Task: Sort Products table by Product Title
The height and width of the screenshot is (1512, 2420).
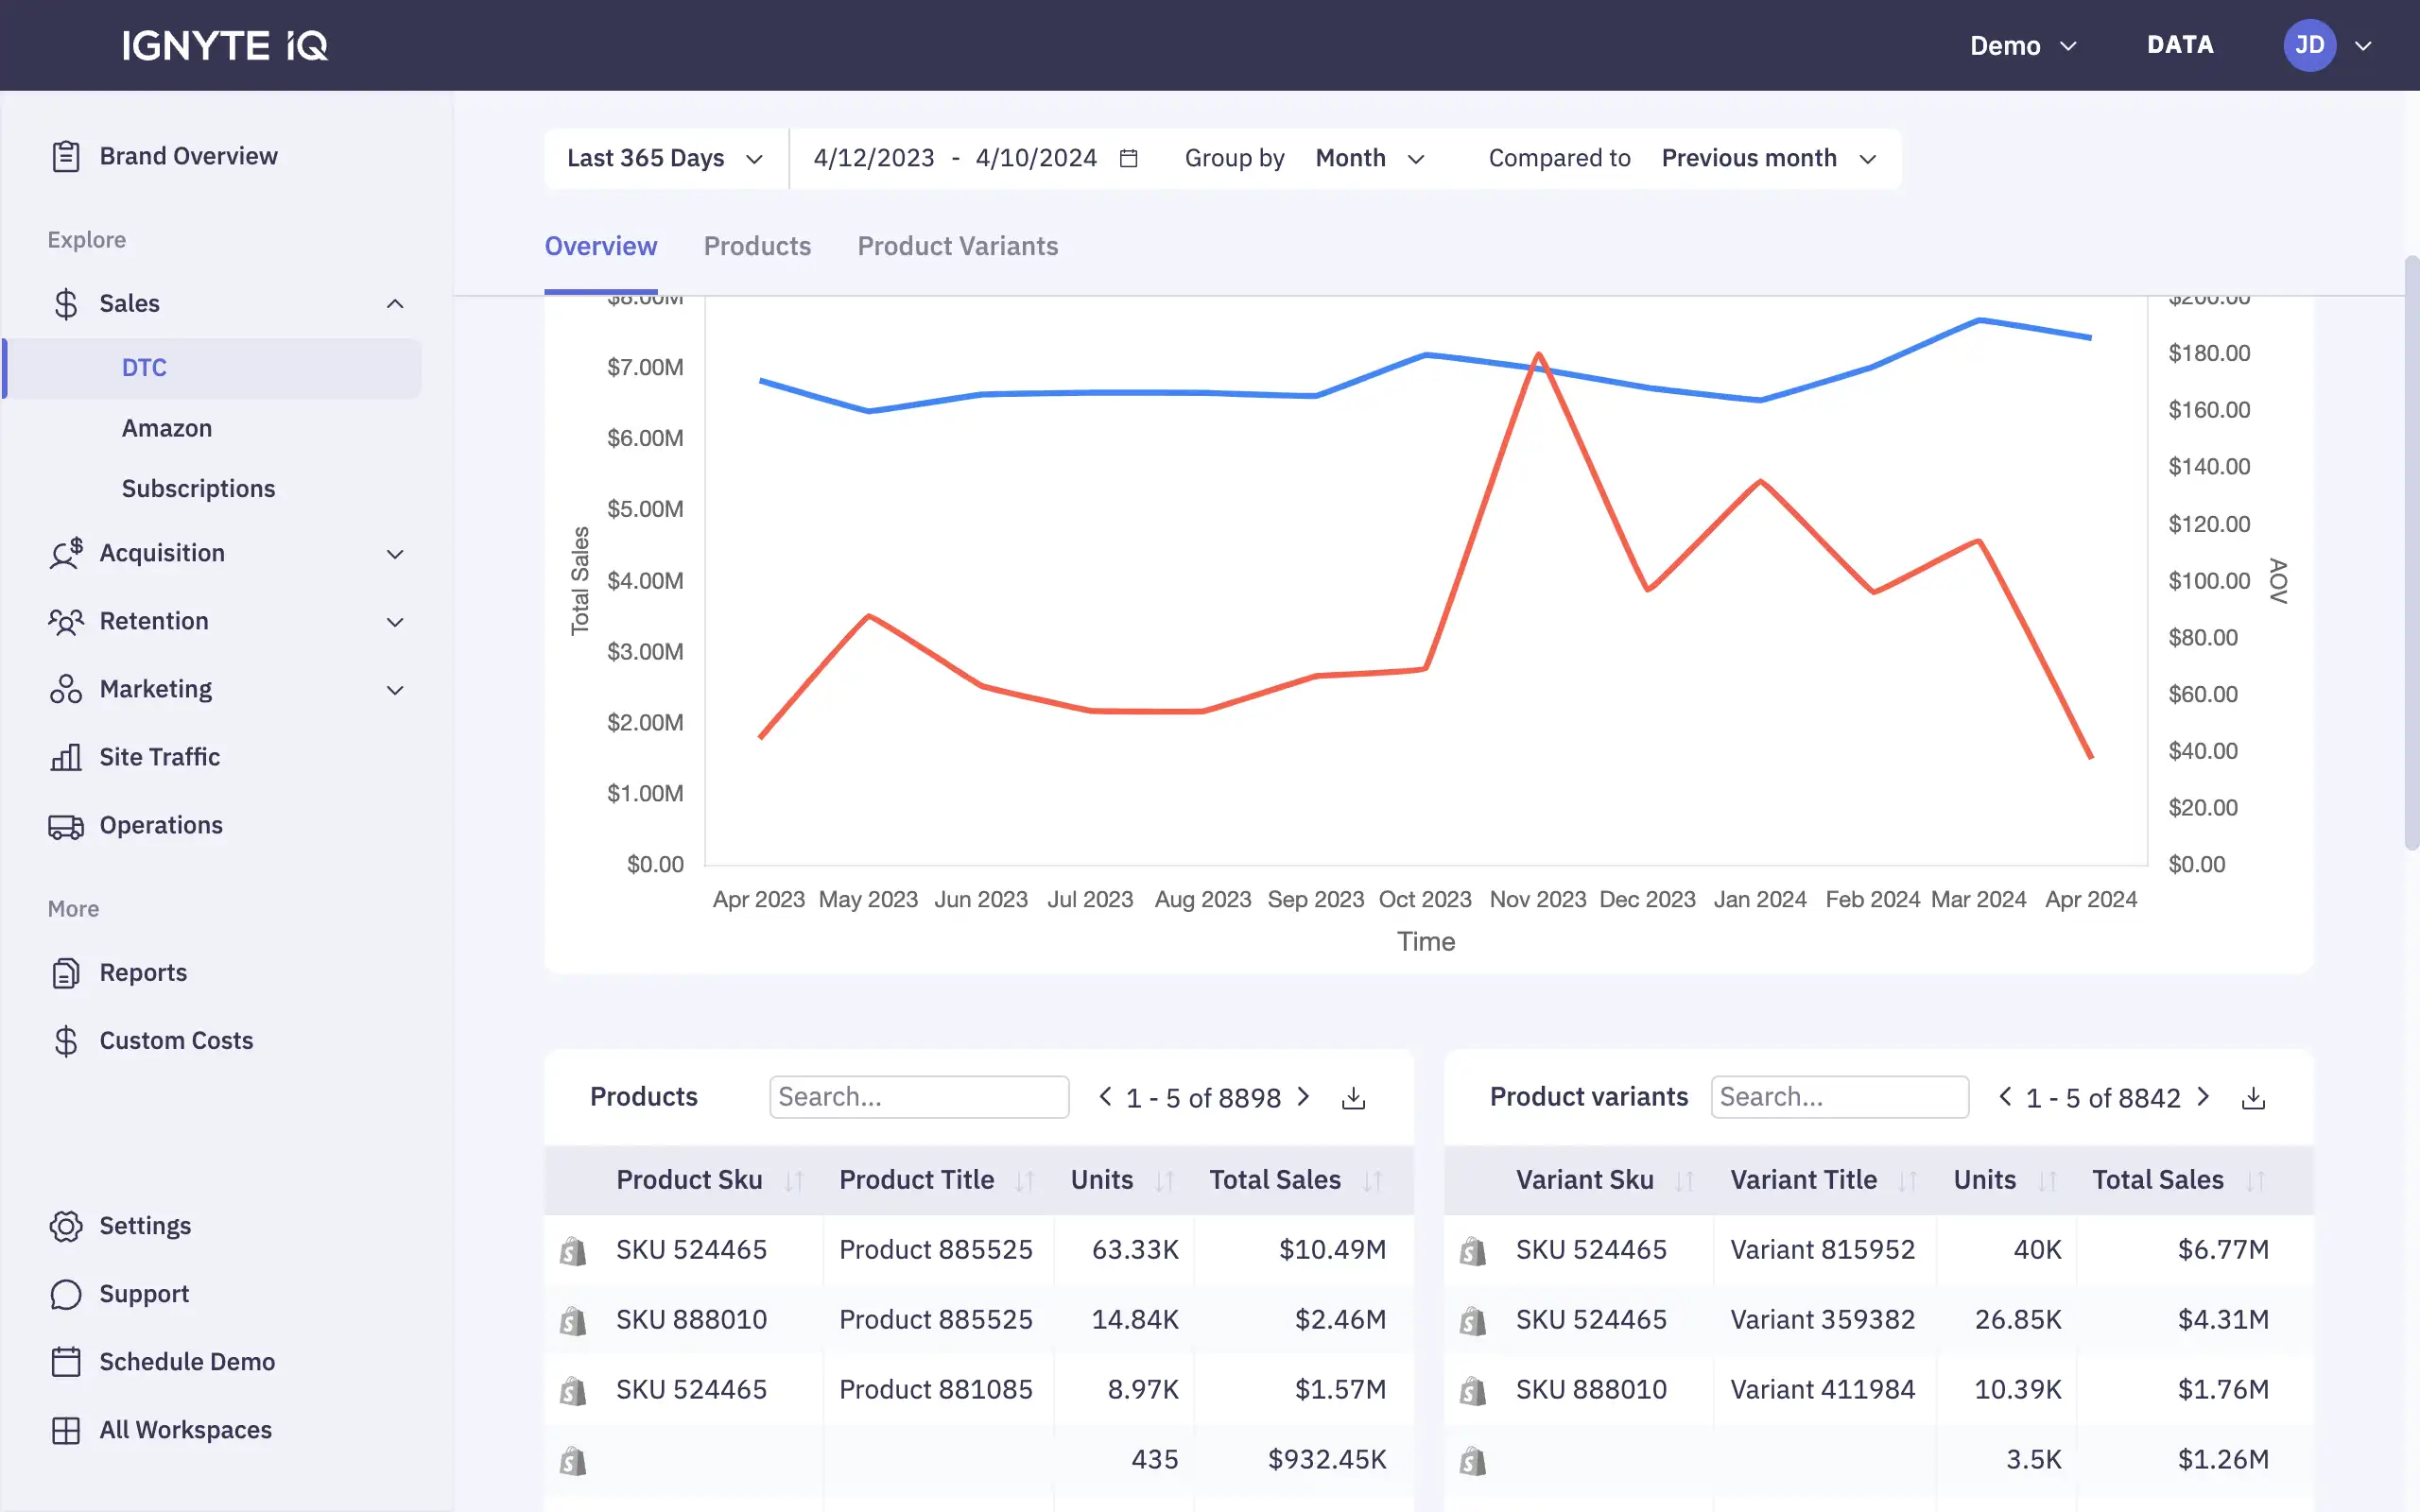Action: pos(1025,1181)
